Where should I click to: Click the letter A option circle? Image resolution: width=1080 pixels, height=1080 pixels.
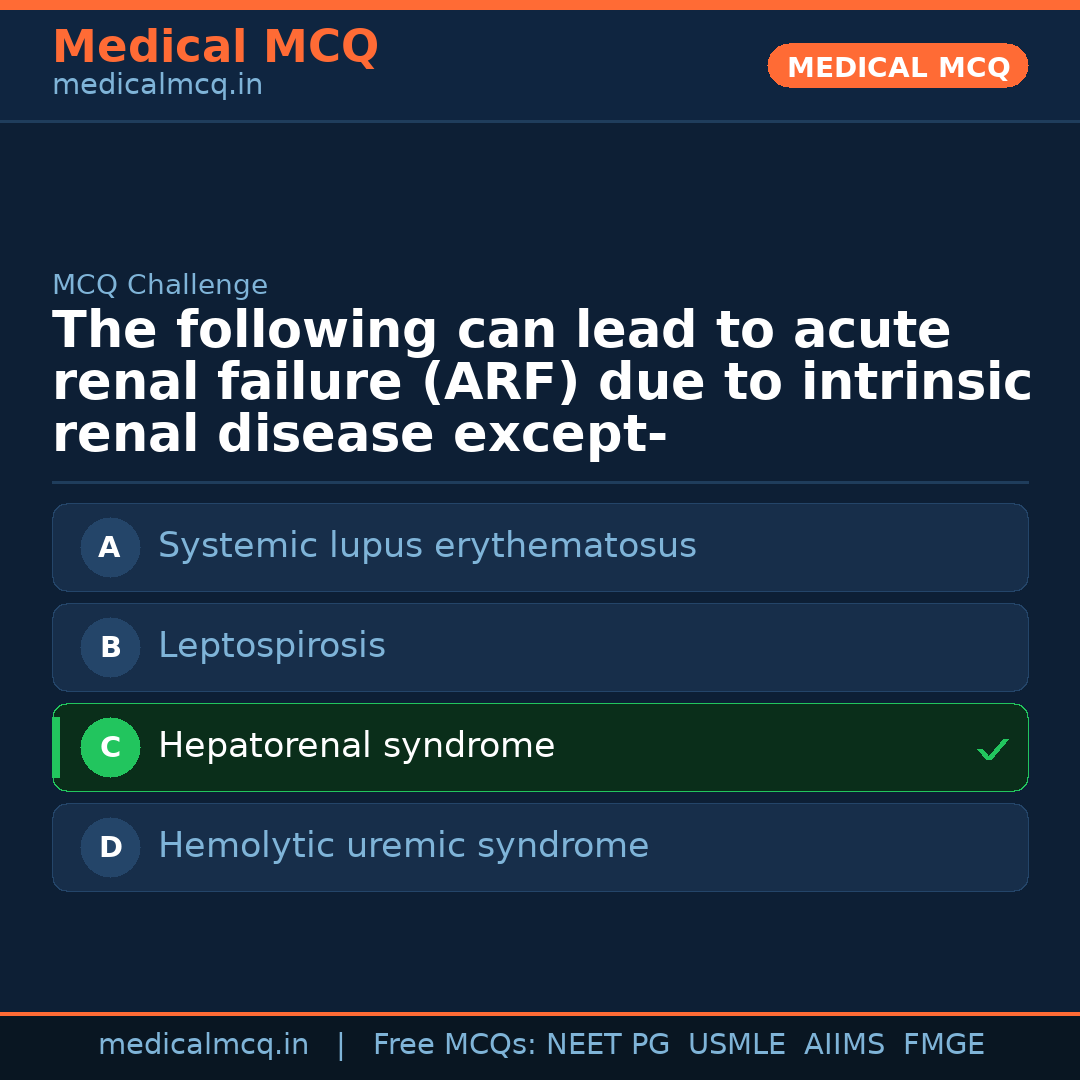(110, 547)
